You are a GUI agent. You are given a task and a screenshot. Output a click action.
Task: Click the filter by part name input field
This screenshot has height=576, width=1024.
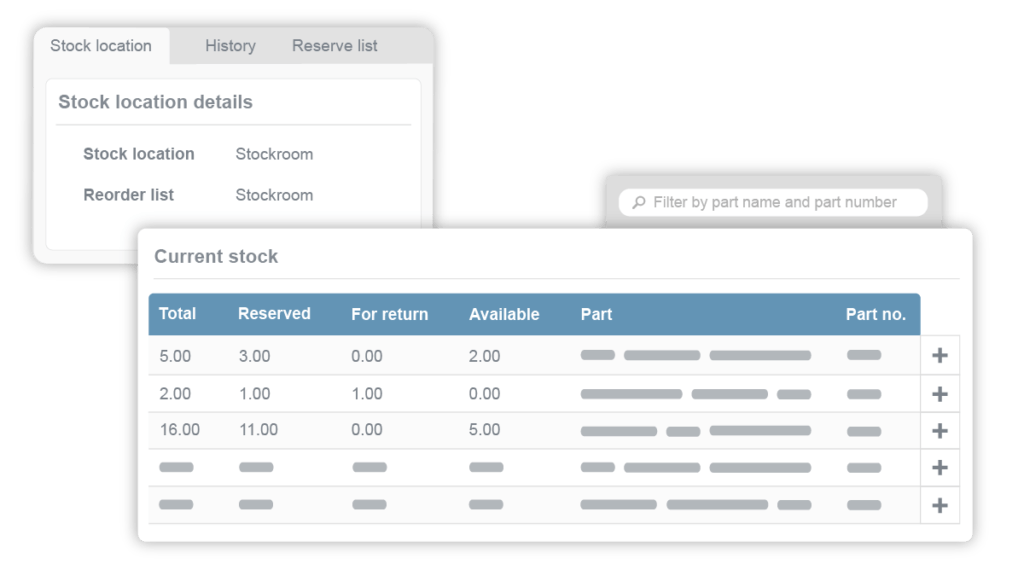[780, 202]
